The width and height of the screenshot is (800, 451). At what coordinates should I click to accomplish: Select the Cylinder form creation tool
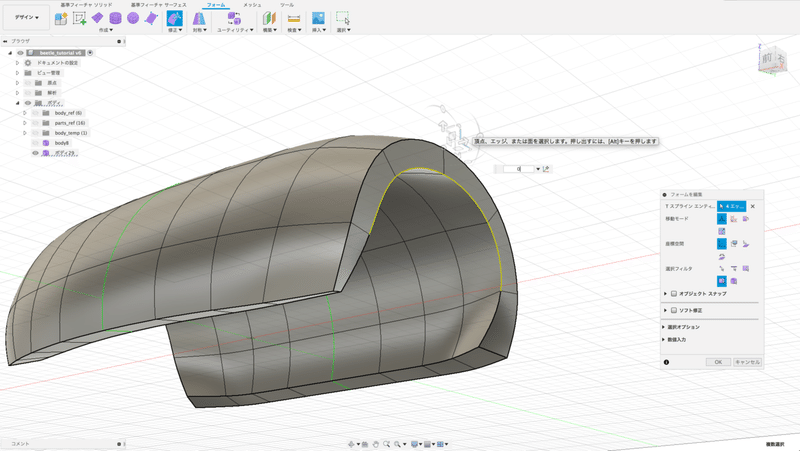(116, 18)
